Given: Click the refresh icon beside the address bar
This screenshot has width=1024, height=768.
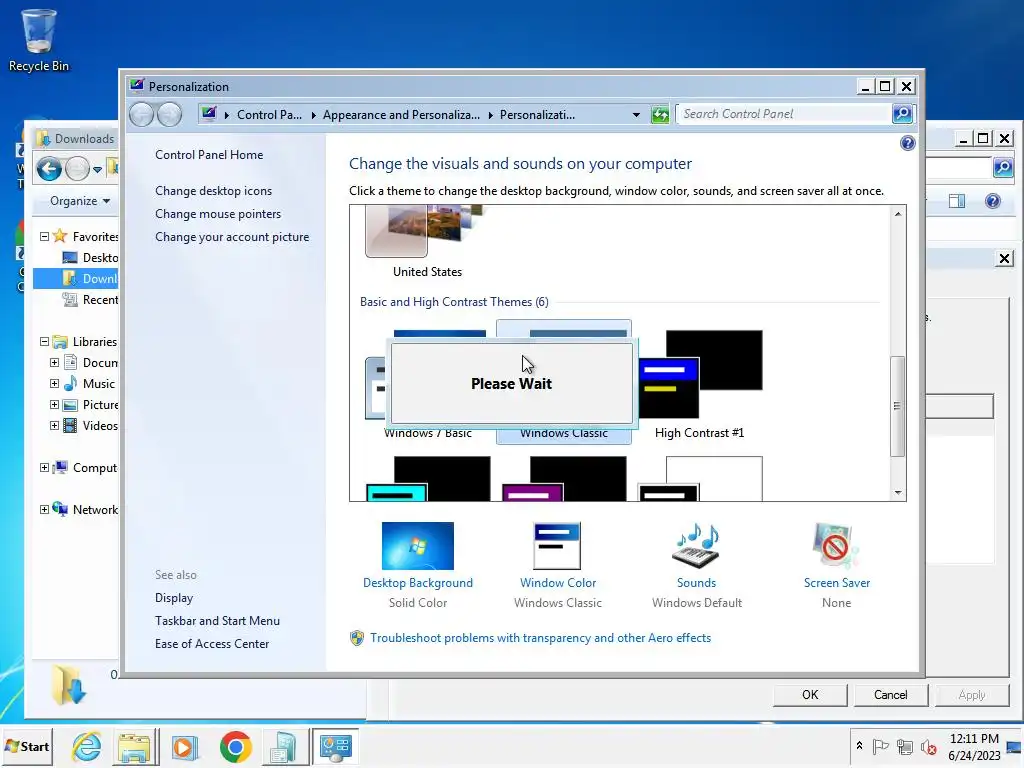Looking at the screenshot, I should (660, 115).
